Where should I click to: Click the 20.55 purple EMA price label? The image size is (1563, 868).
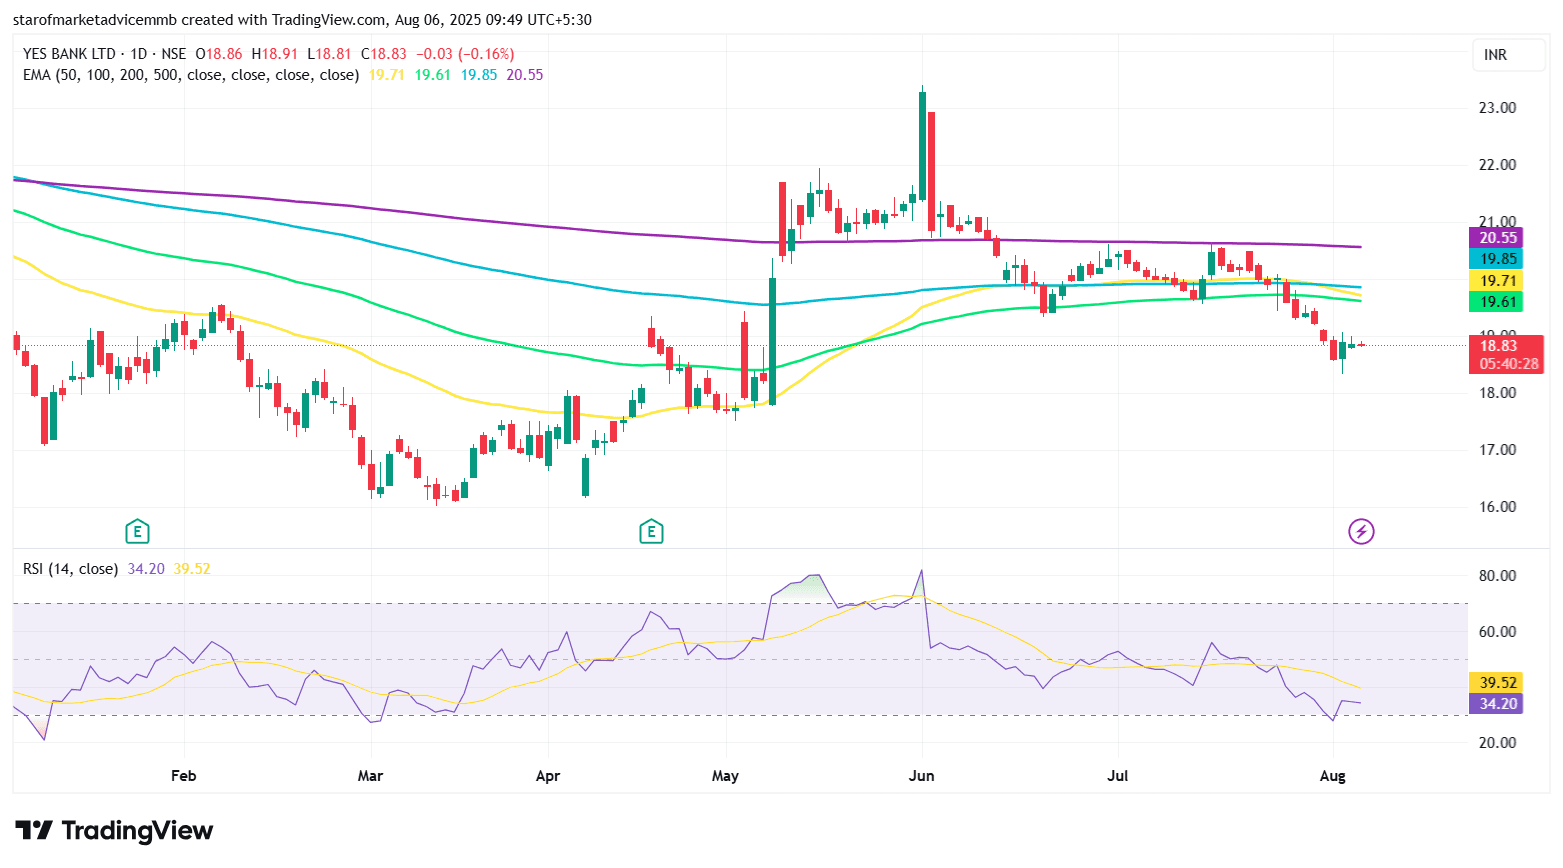1497,238
